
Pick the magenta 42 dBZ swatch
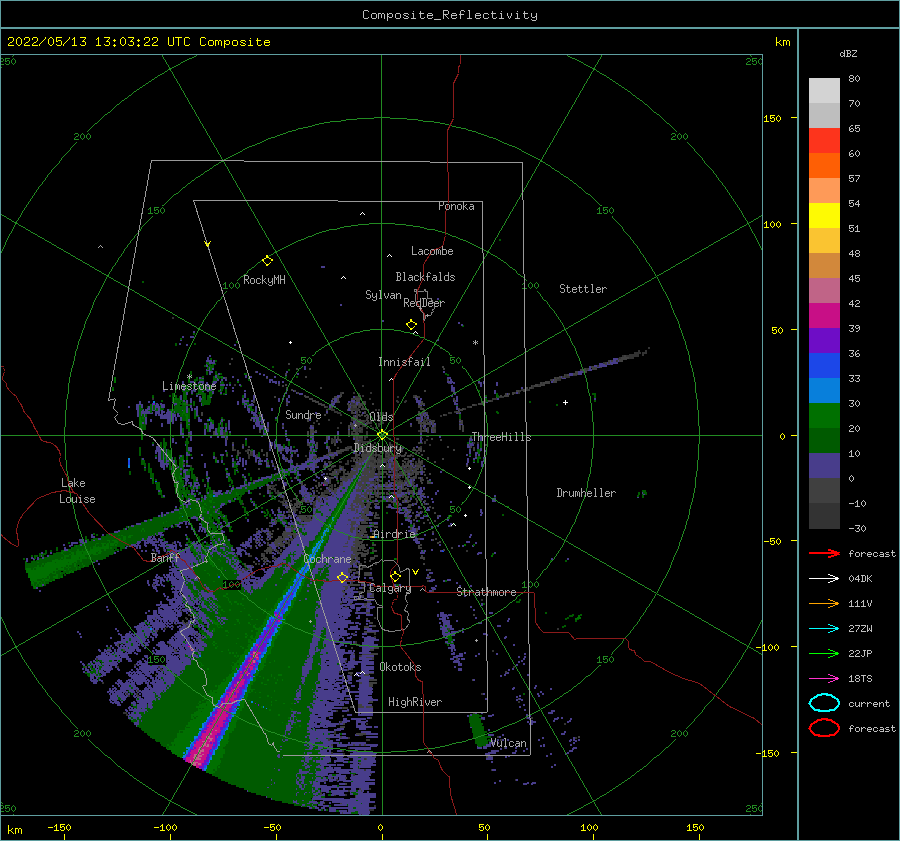click(824, 315)
